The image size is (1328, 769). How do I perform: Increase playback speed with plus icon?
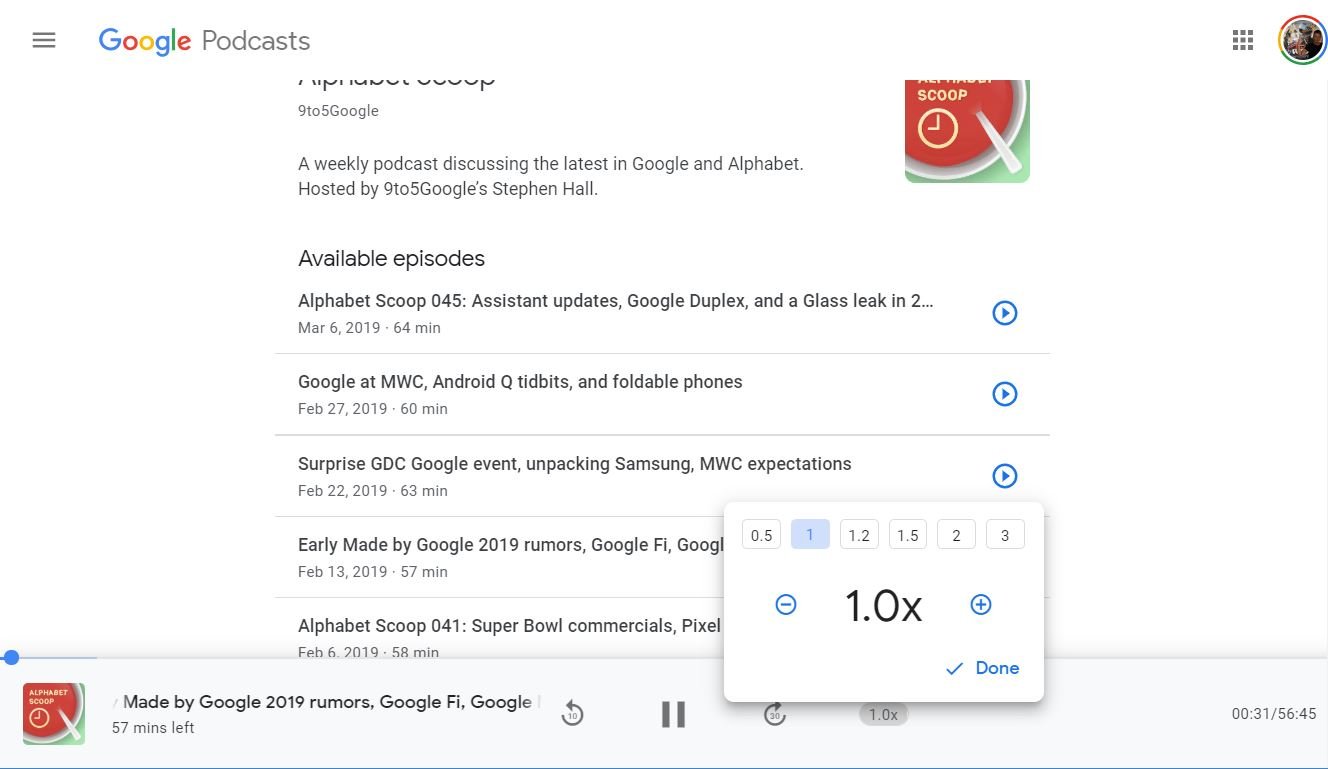point(981,605)
